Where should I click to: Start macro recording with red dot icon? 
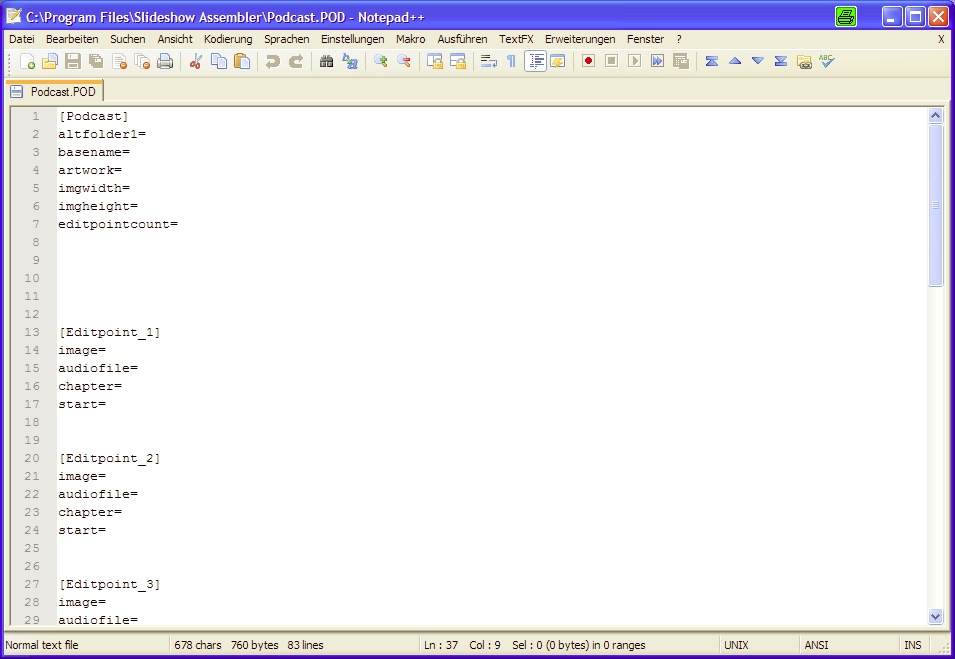coord(588,62)
